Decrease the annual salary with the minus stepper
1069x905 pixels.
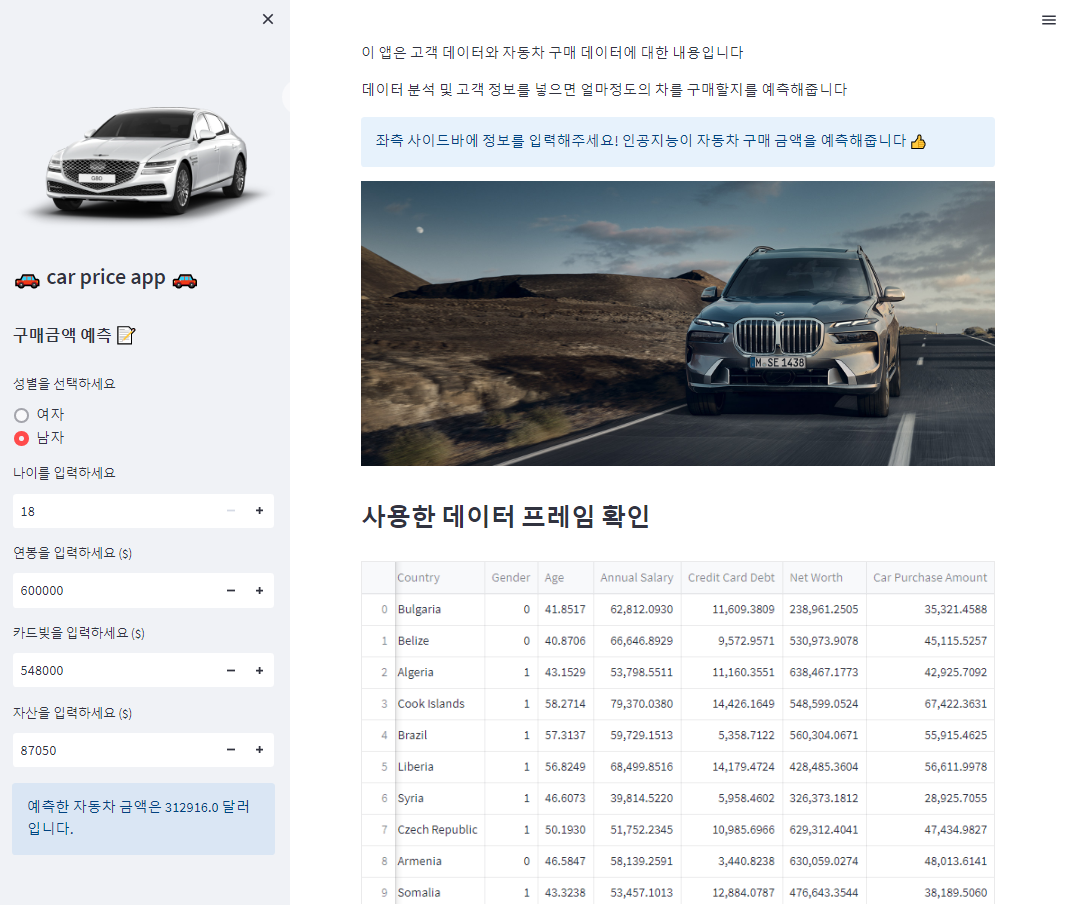point(230,590)
